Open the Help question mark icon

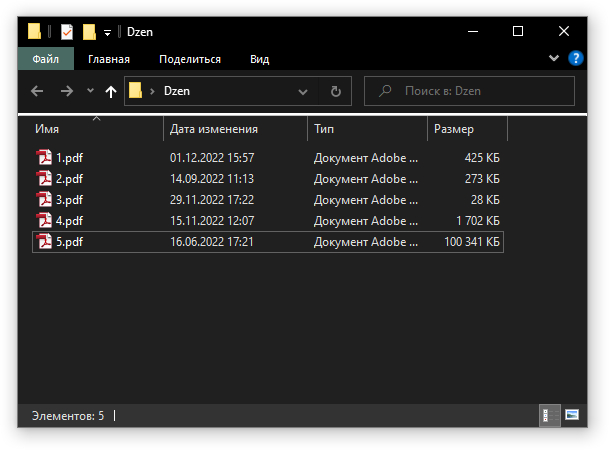tap(575, 59)
